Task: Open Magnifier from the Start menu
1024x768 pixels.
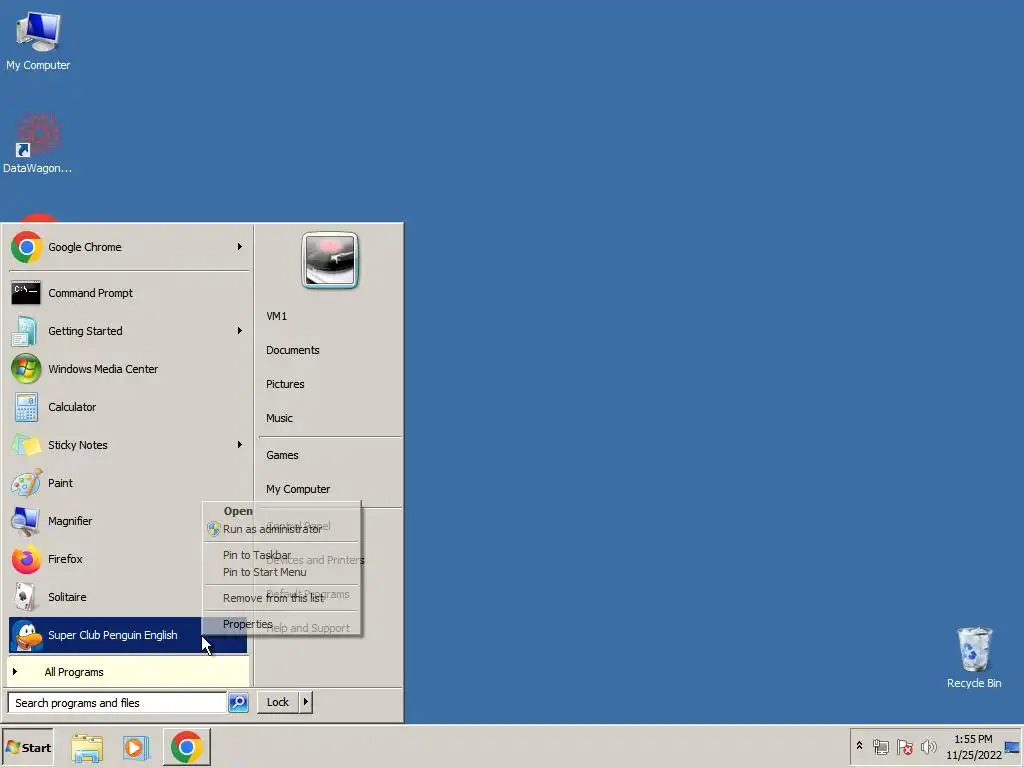Action: (104, 521)
